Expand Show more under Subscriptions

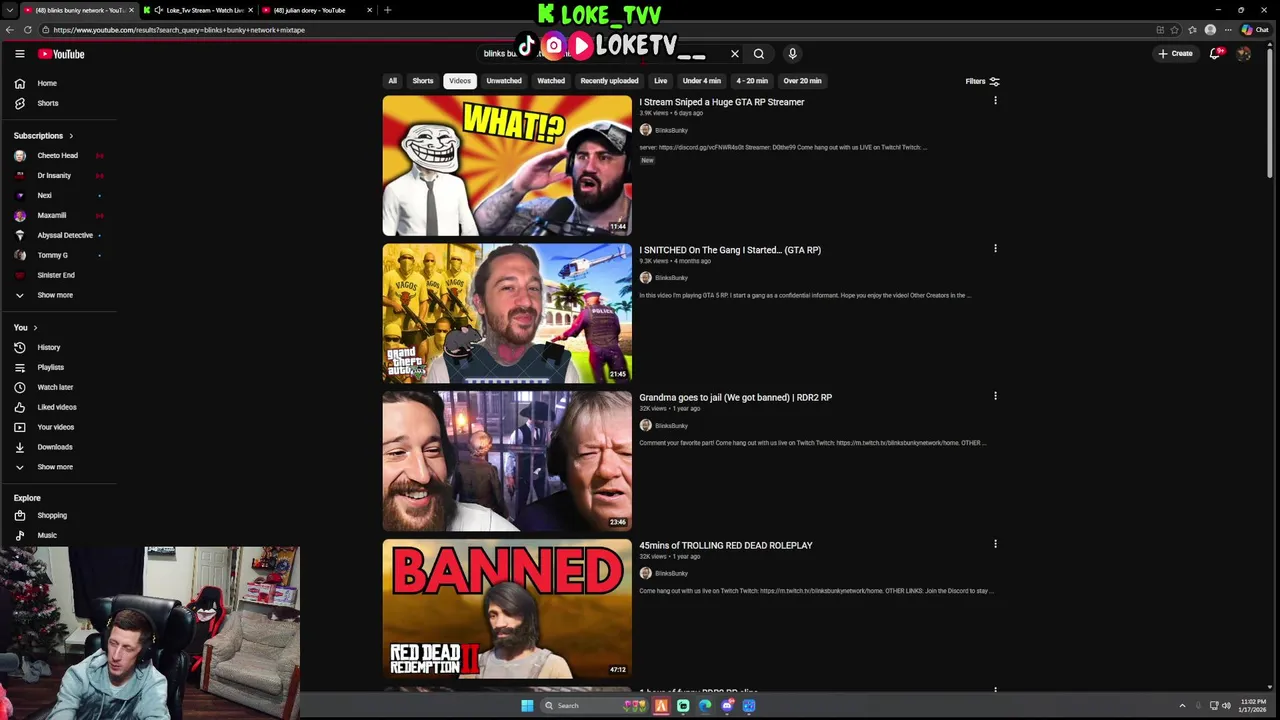(59, 295)
